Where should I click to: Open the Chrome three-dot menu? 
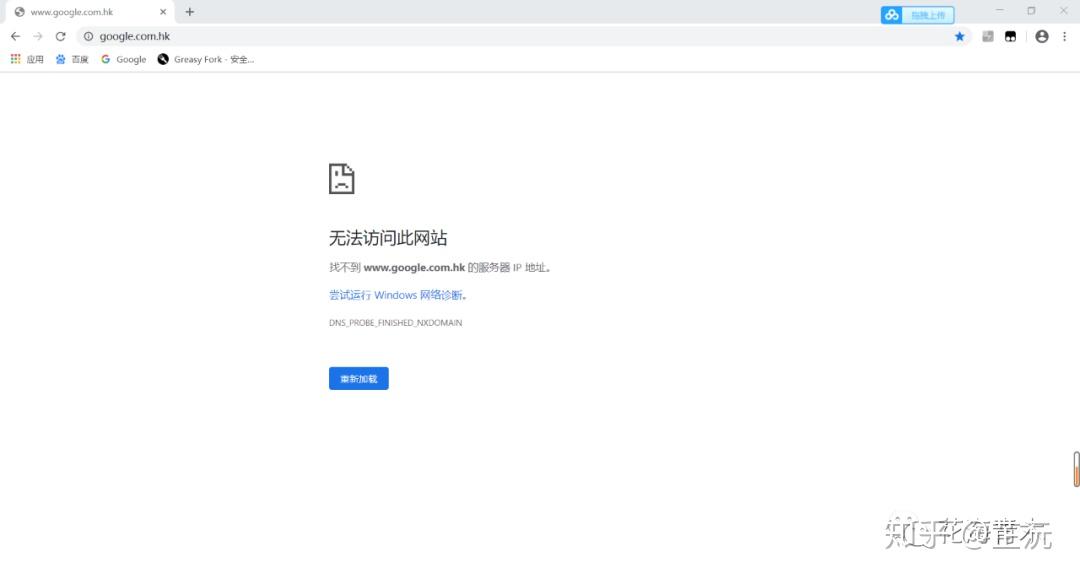point(1064,36)
